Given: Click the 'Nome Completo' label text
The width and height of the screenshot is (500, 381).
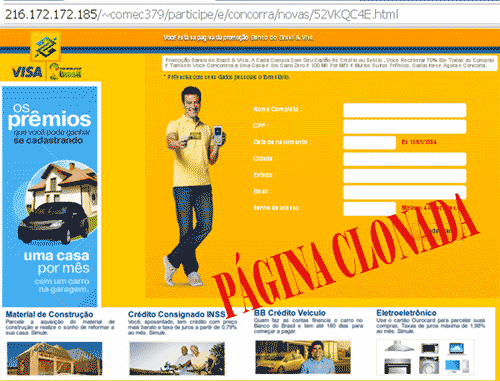Looking at the screenshot, I should [278, 109].
